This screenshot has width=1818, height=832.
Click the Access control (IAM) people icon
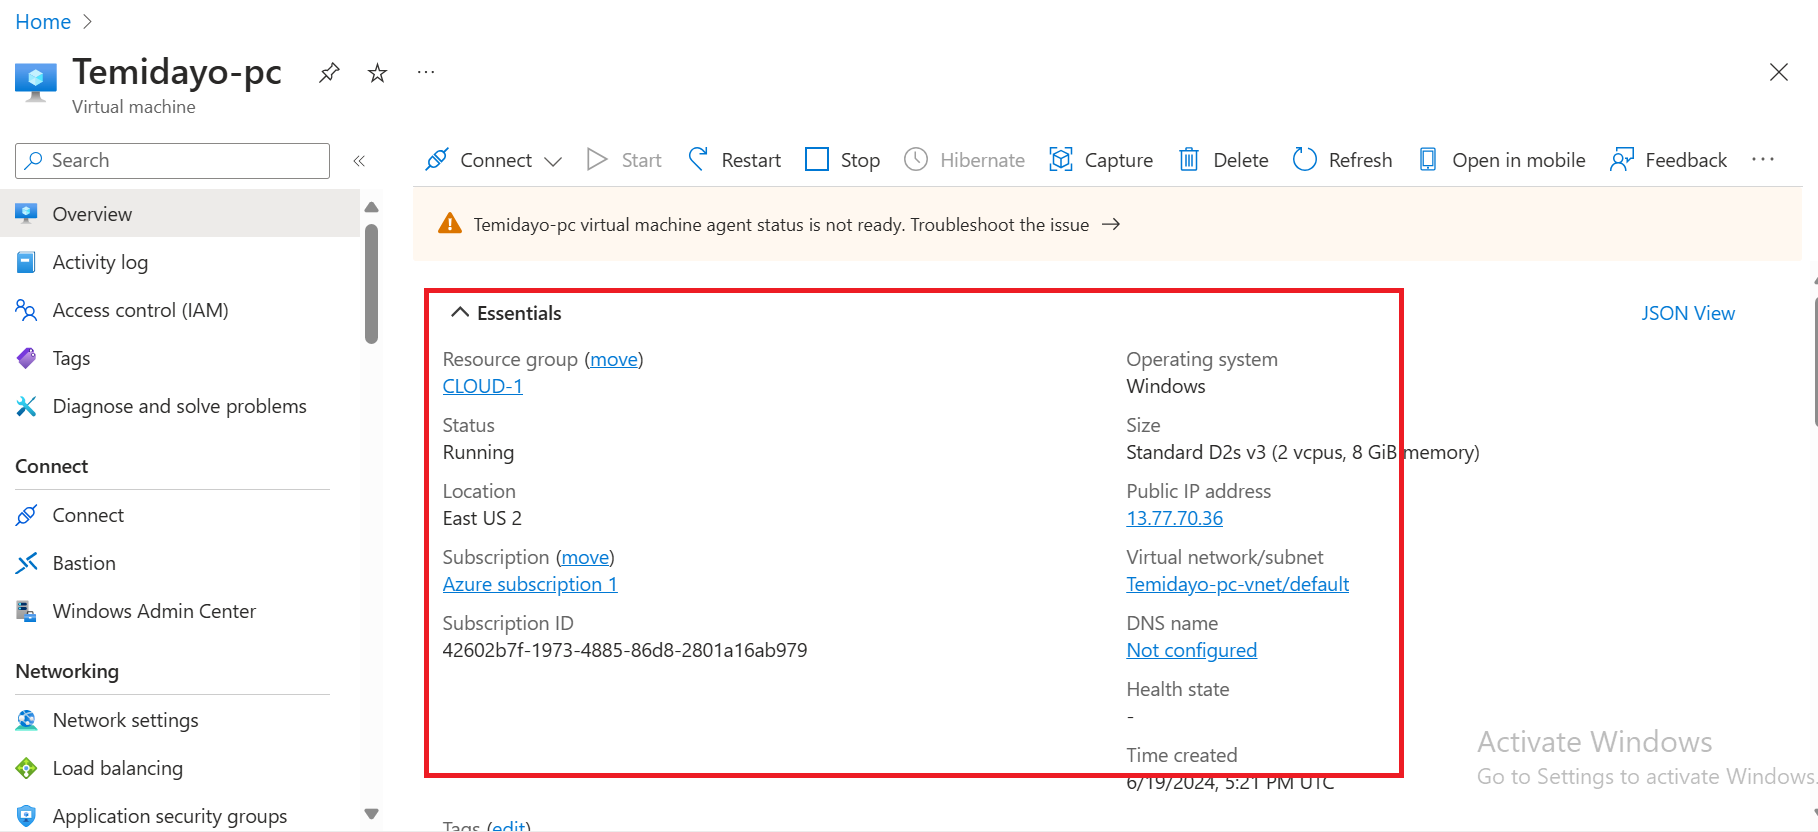point(27,310)
